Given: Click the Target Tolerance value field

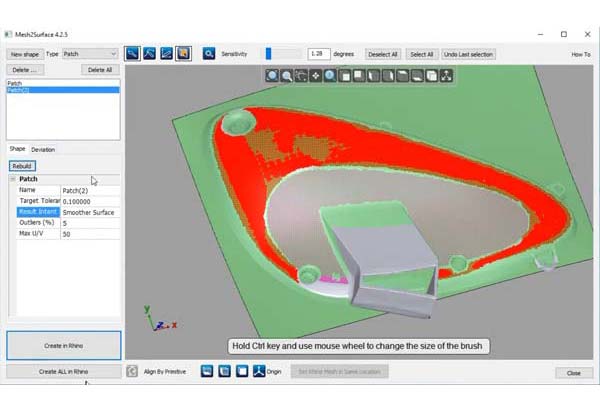Looking at the screenshot, I should point(90,201).
